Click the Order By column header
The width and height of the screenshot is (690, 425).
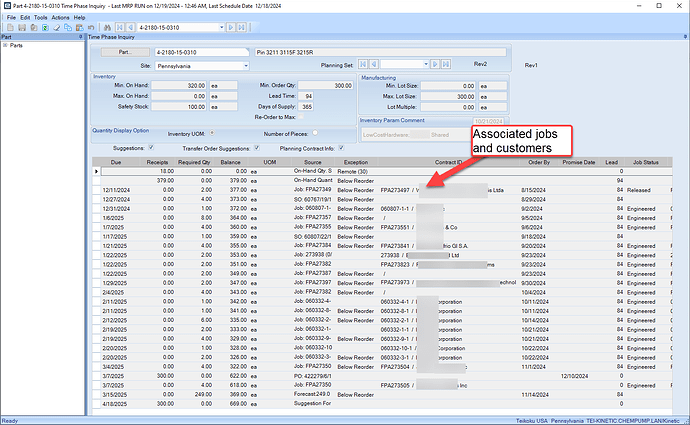(539, 162)
